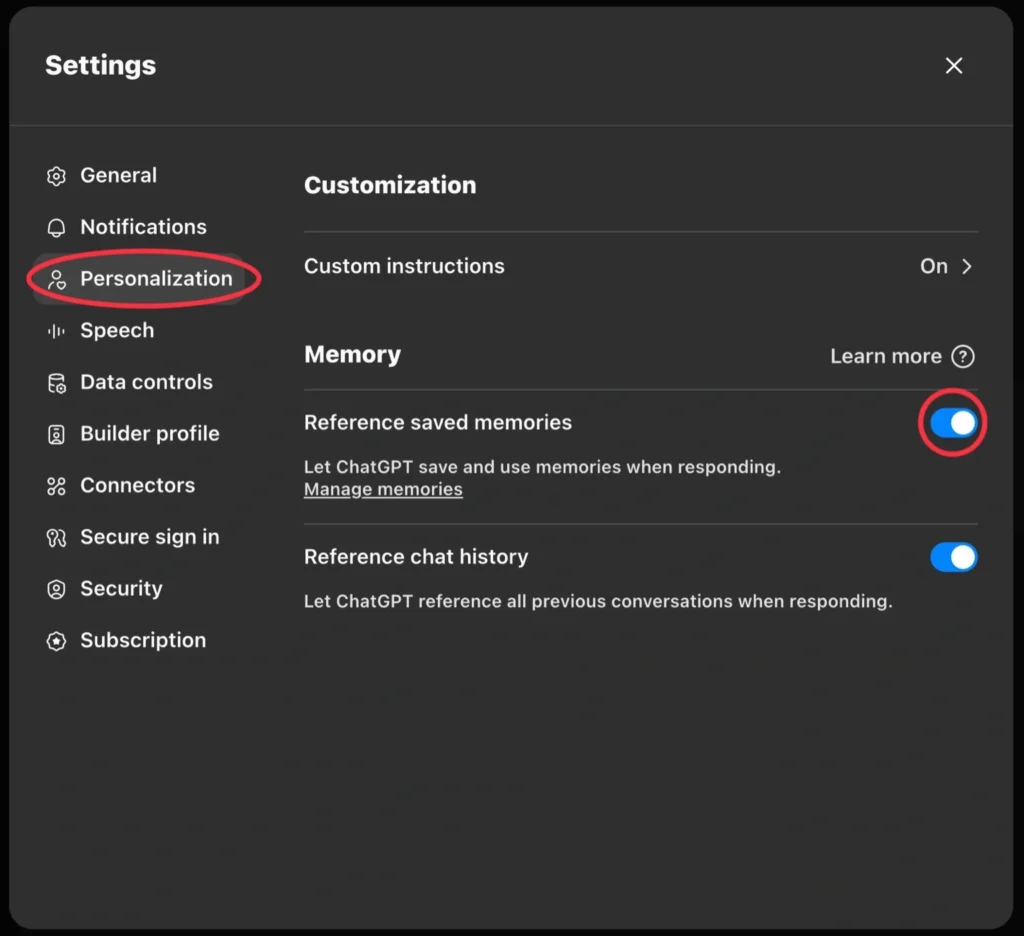Click the On status of Custom instructions
This screenshot has height=936, width=1024.
pos(933,266)
